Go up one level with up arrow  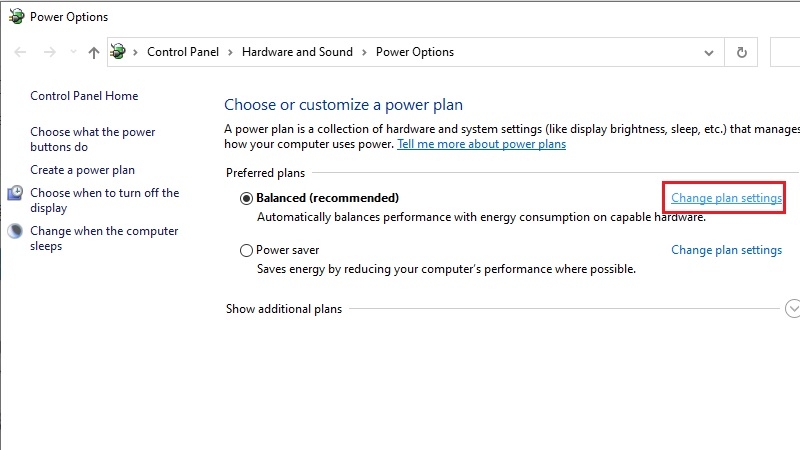point(93,52)
